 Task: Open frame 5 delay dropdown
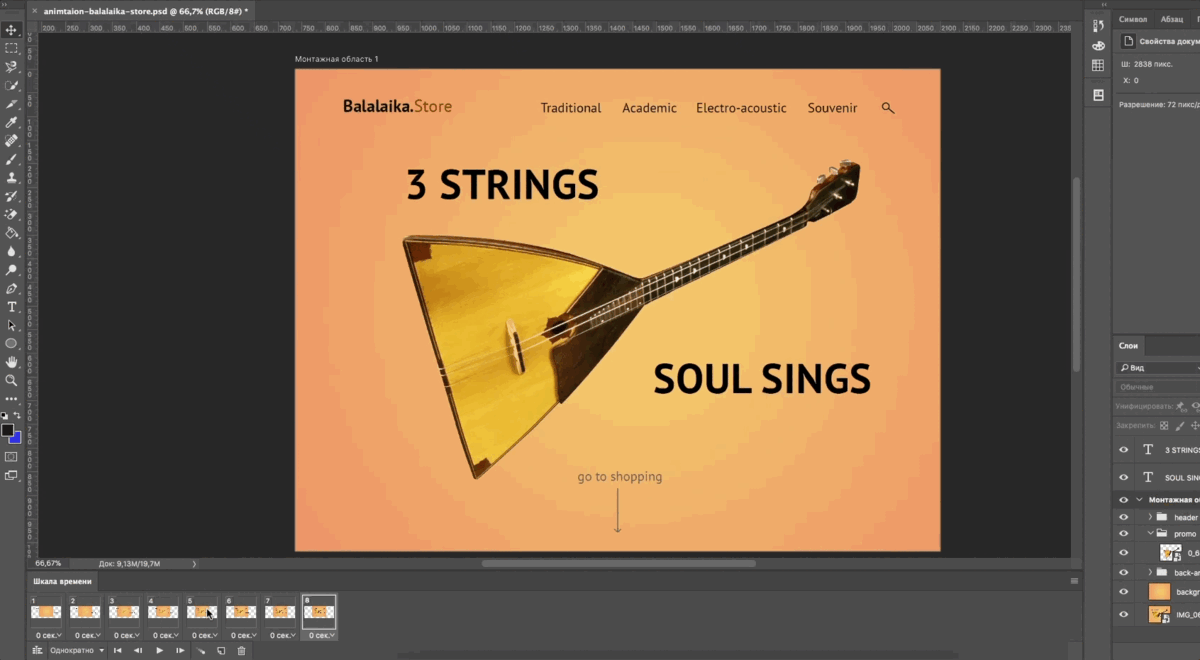(x=203, y=635)
